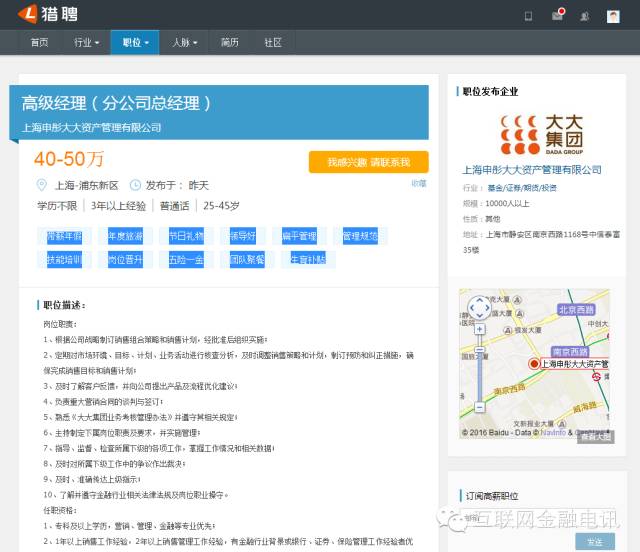
Task: Click the 职位发布企业 section heading
Action: pos(490,91)
